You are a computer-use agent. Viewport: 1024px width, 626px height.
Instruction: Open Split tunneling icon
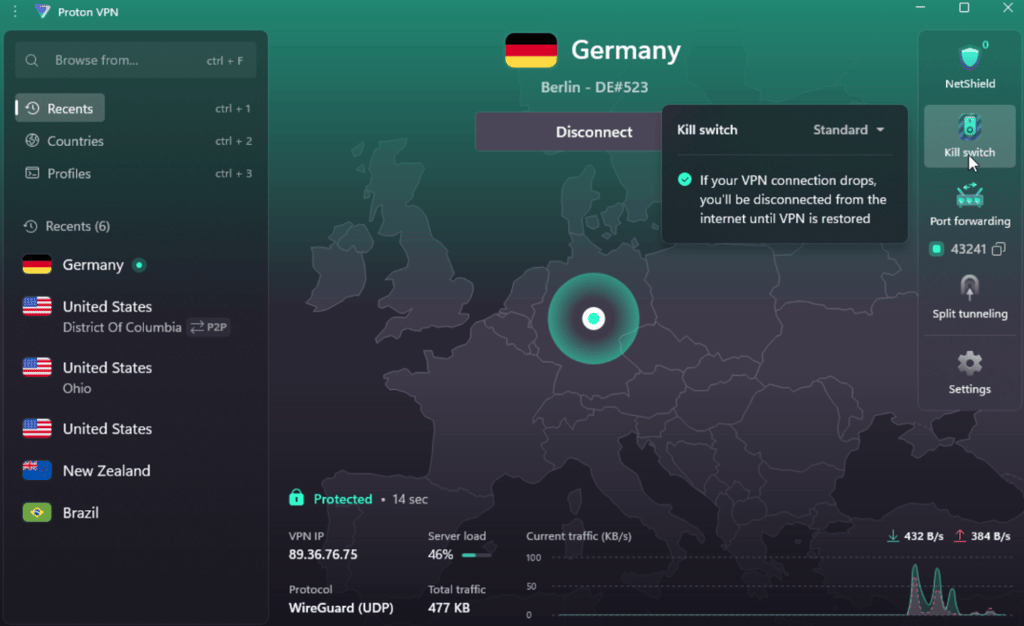[x=969, y=287]
